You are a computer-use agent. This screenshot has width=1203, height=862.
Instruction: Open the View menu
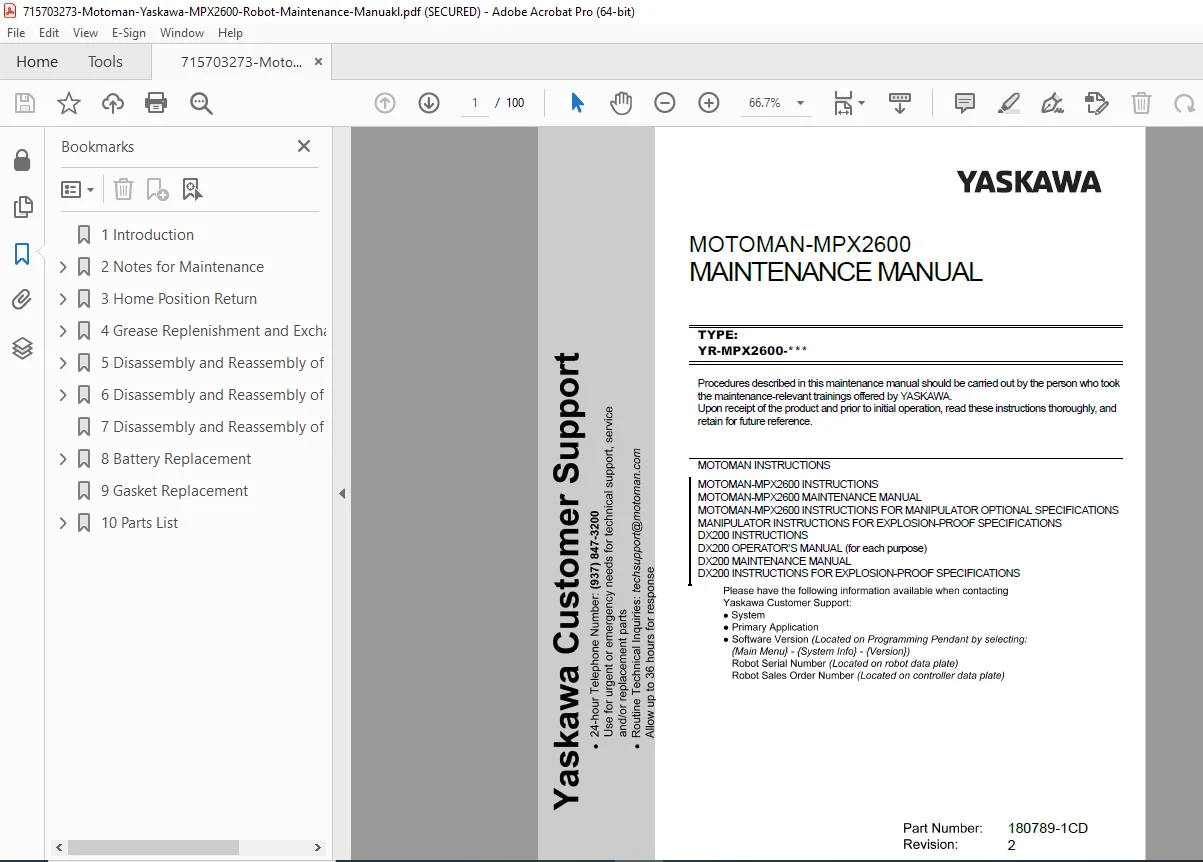(x=85, y=33)
